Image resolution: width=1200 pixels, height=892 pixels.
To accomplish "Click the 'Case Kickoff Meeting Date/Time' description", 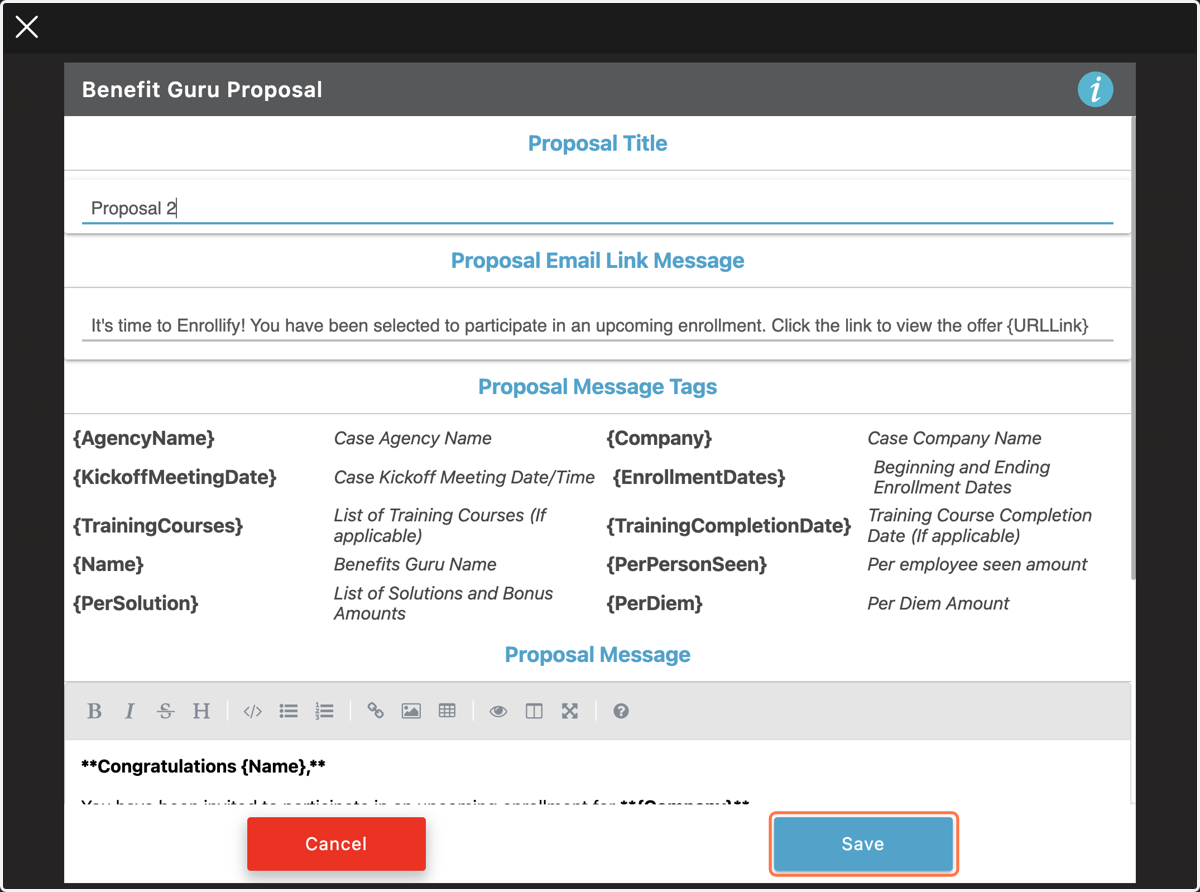I will click(464, 477).
